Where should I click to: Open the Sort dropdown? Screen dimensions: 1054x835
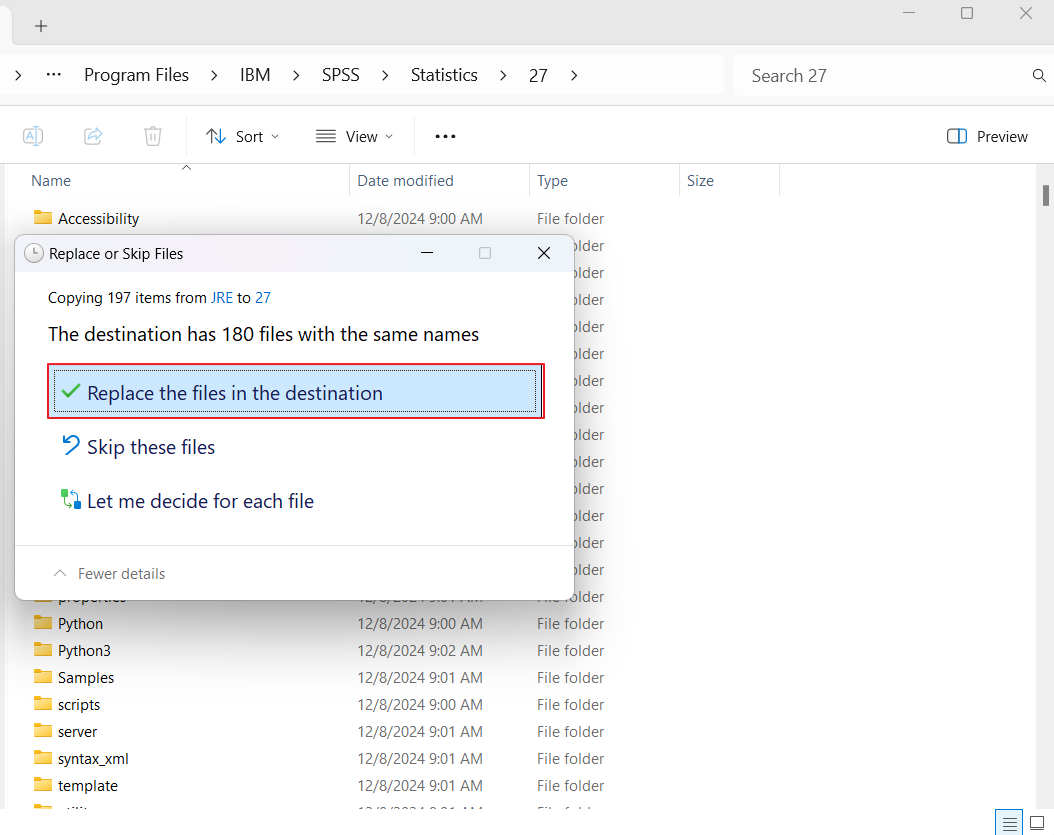coord(241,136)
